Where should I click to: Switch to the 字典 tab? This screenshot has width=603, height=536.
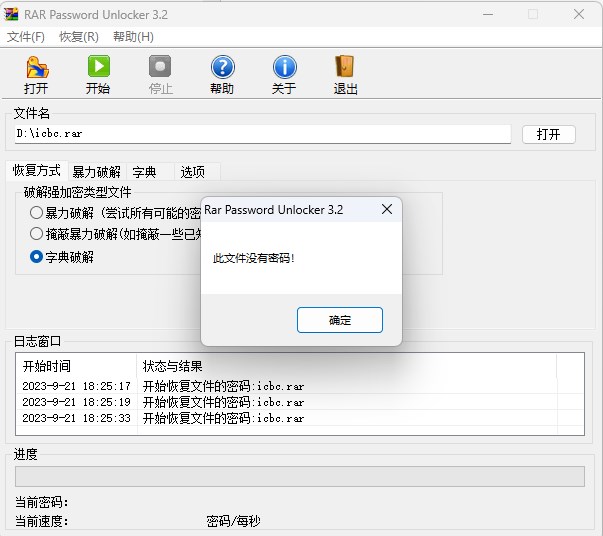pyautogui.click(x=150, y=171)
